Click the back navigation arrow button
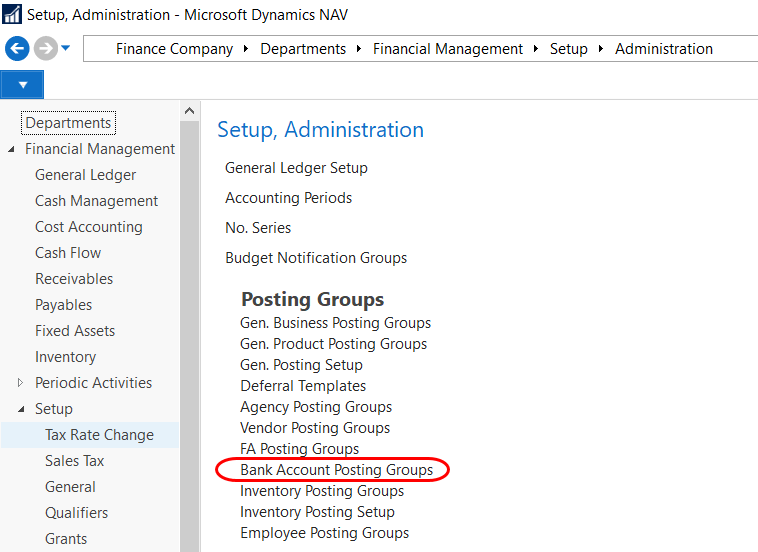This screenshot has width=758, height=552. (17, 48)
